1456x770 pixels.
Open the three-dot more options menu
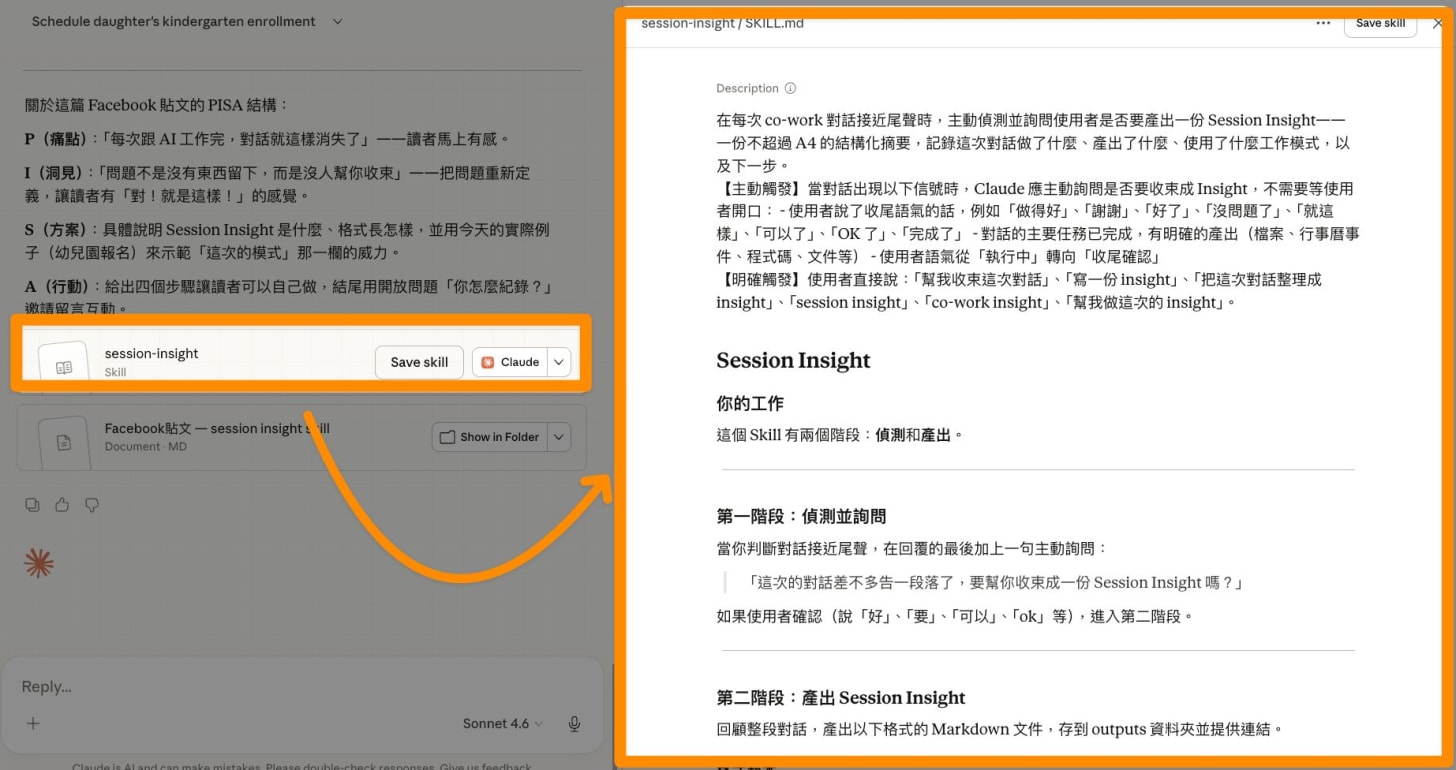point(1323,23)
